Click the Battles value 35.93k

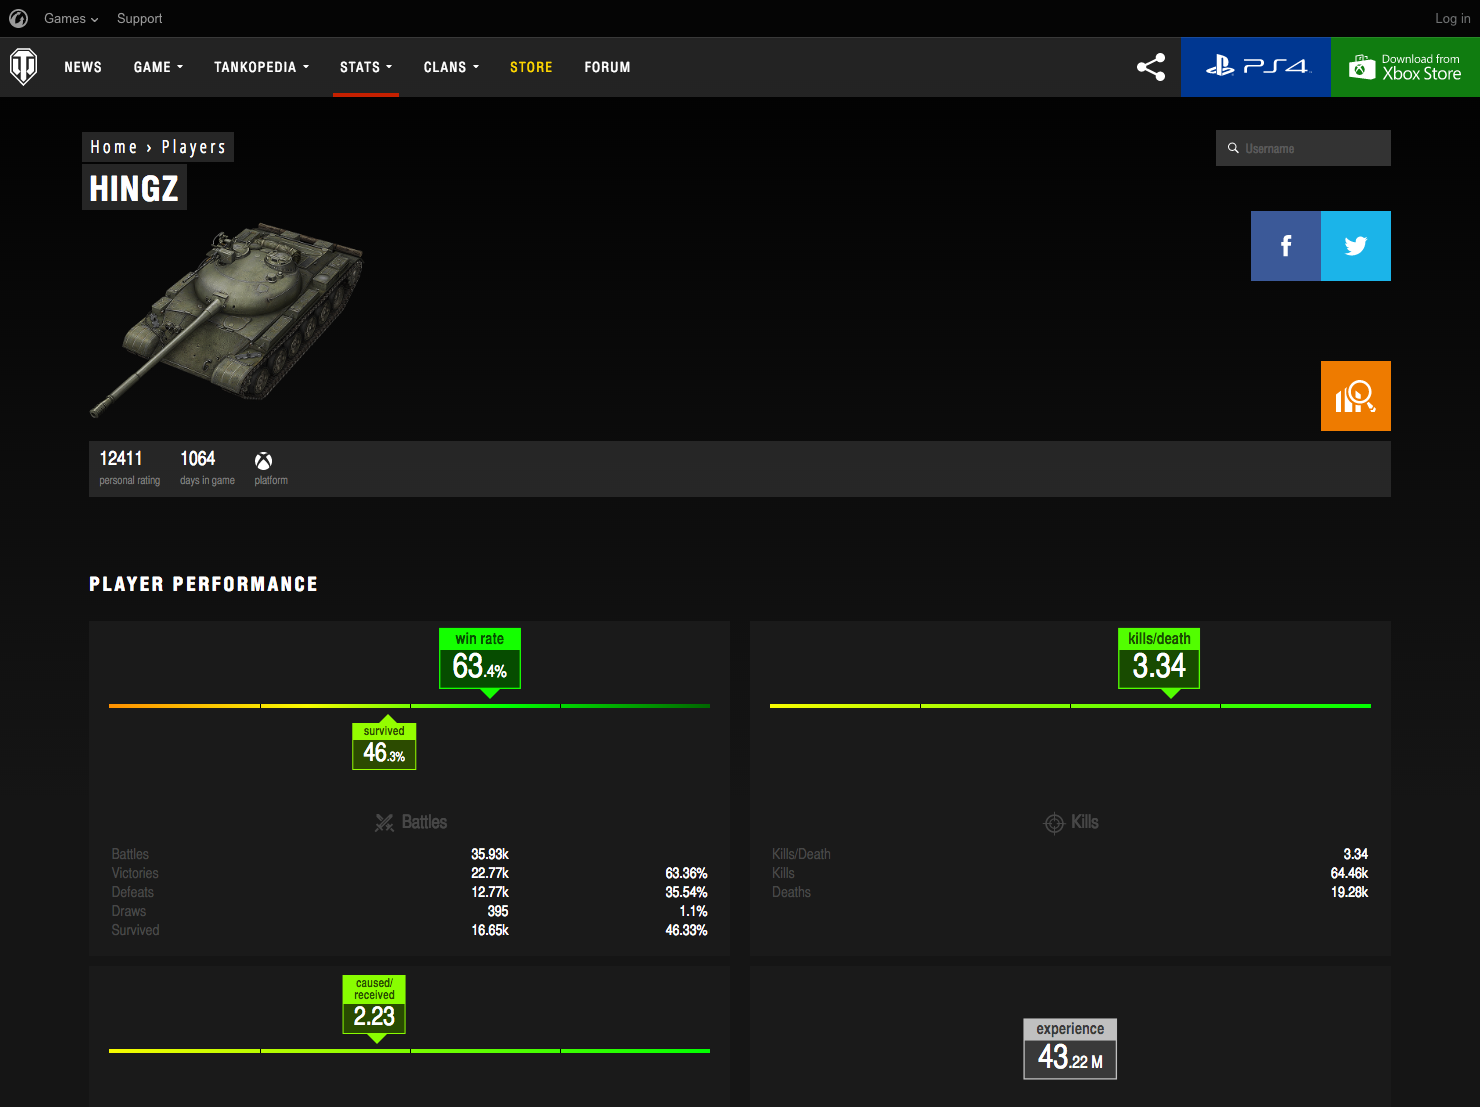(490, 854)
